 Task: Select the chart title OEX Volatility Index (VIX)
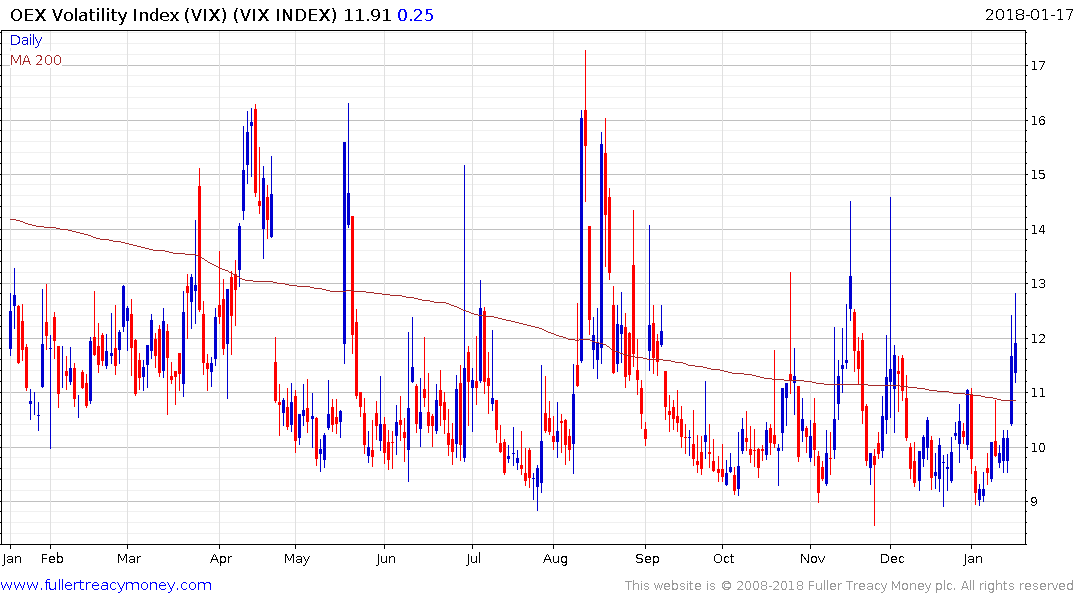click(118, 15)
